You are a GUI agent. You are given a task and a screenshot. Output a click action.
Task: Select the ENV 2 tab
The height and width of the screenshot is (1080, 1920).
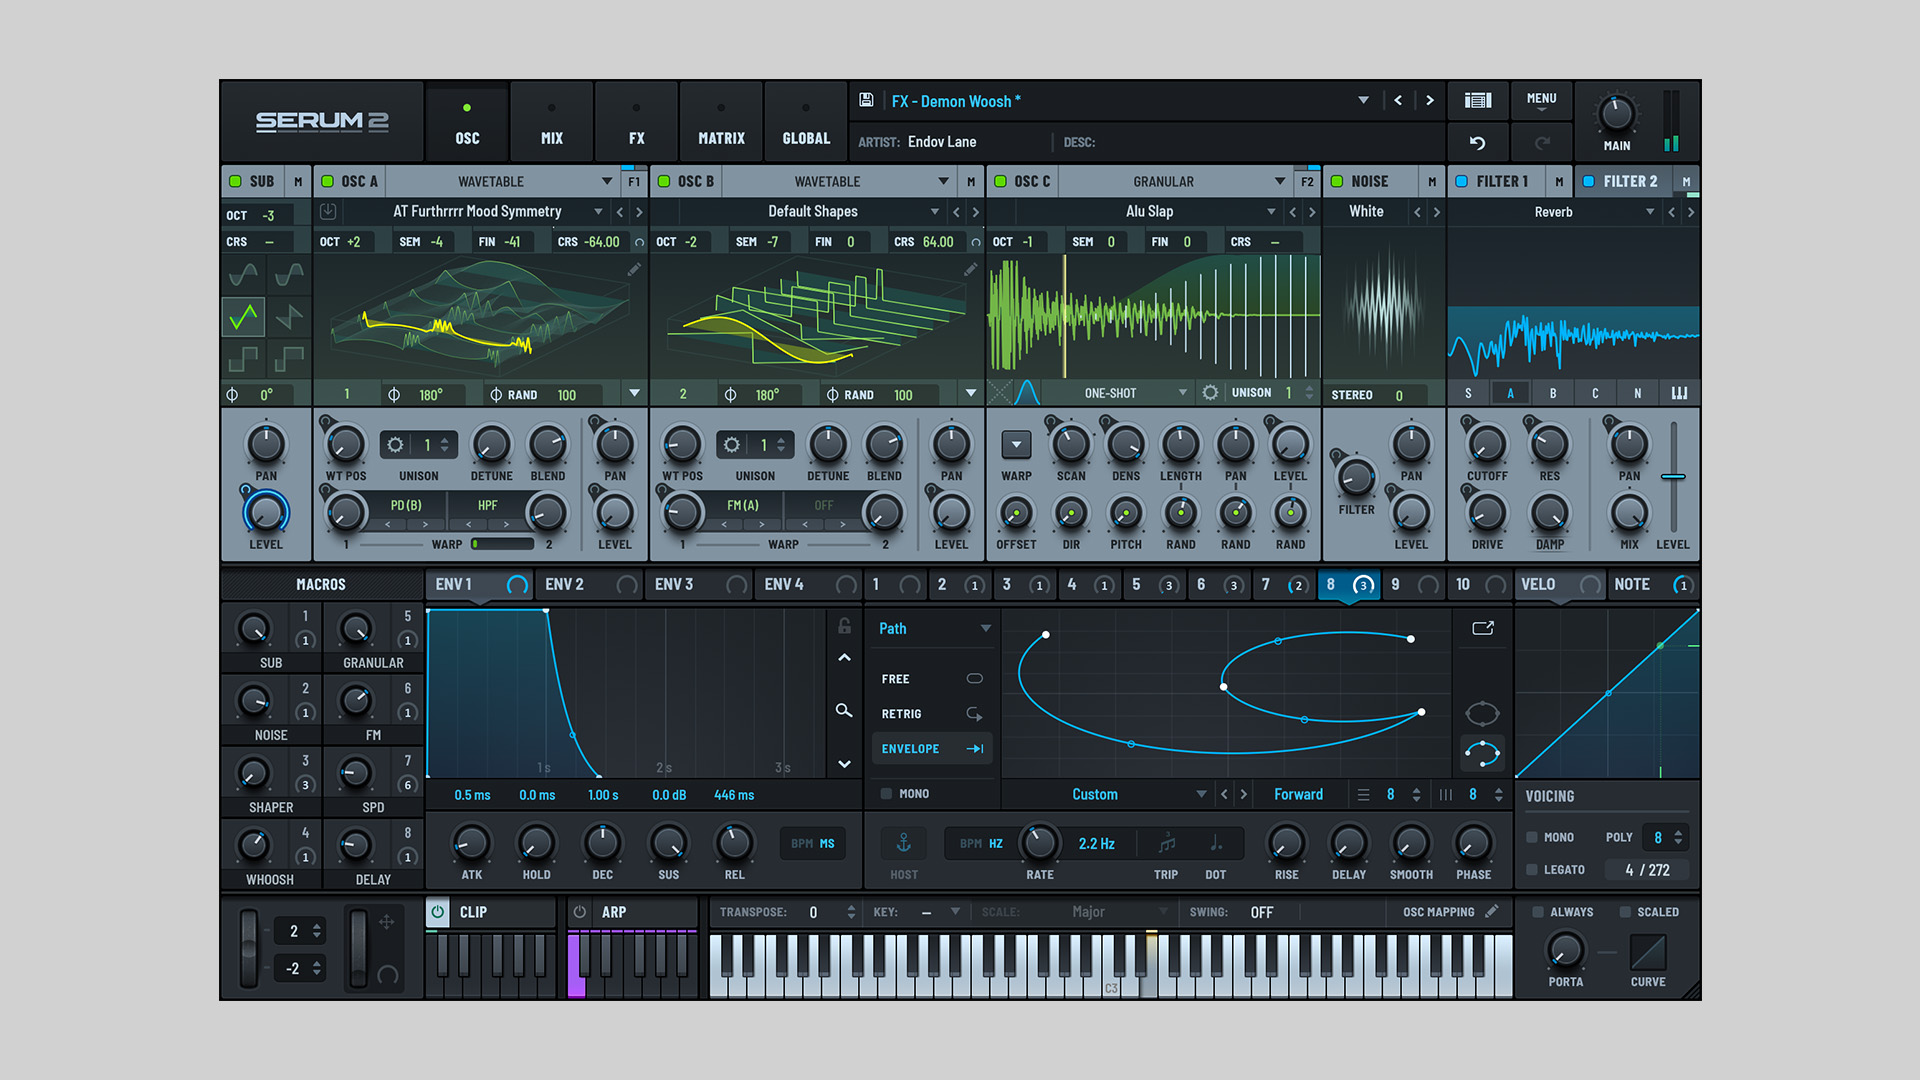pos(590,584)
